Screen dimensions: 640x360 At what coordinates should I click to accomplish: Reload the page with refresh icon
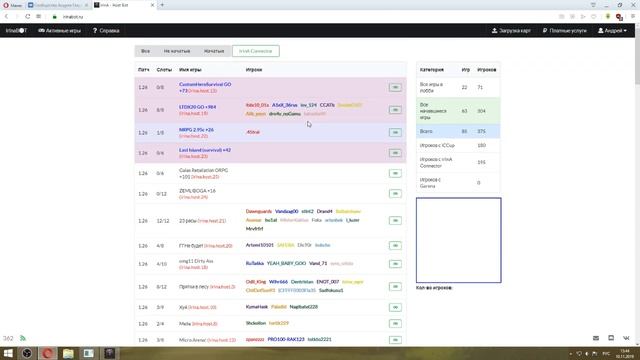coord(27,17)
